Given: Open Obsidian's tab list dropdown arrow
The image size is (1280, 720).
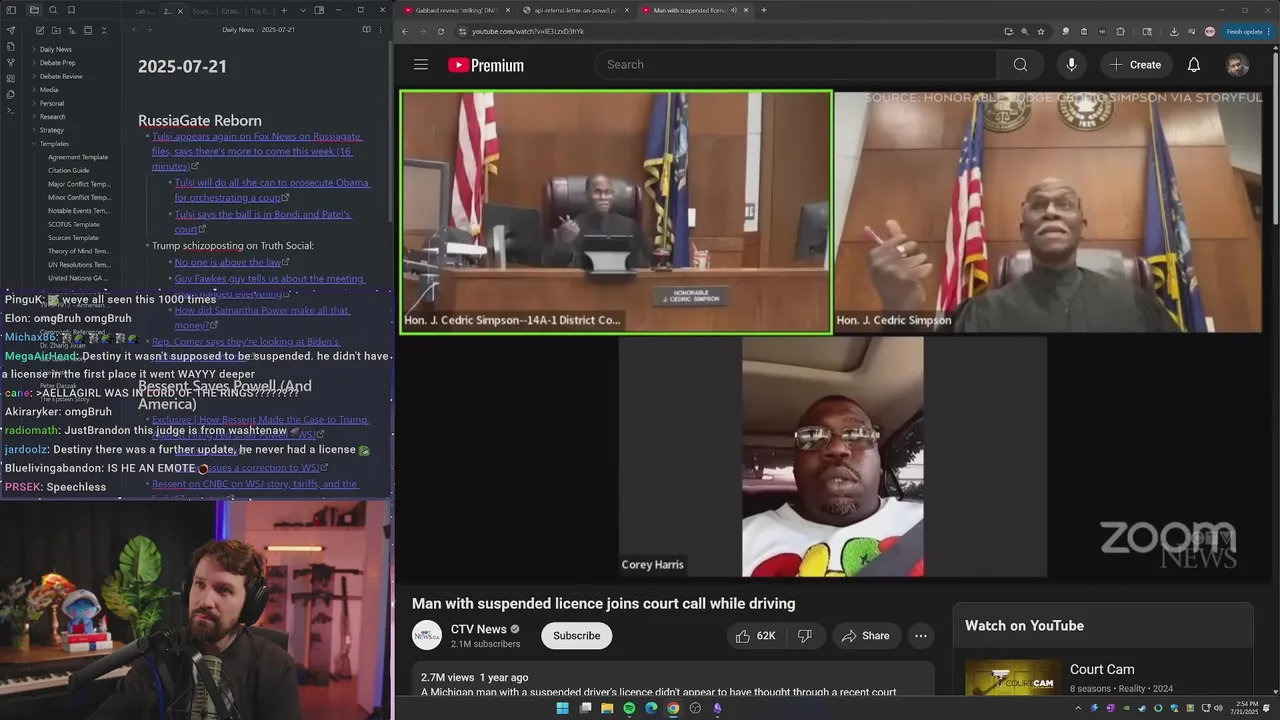Looking at the screenshot, I should (303, 11).
